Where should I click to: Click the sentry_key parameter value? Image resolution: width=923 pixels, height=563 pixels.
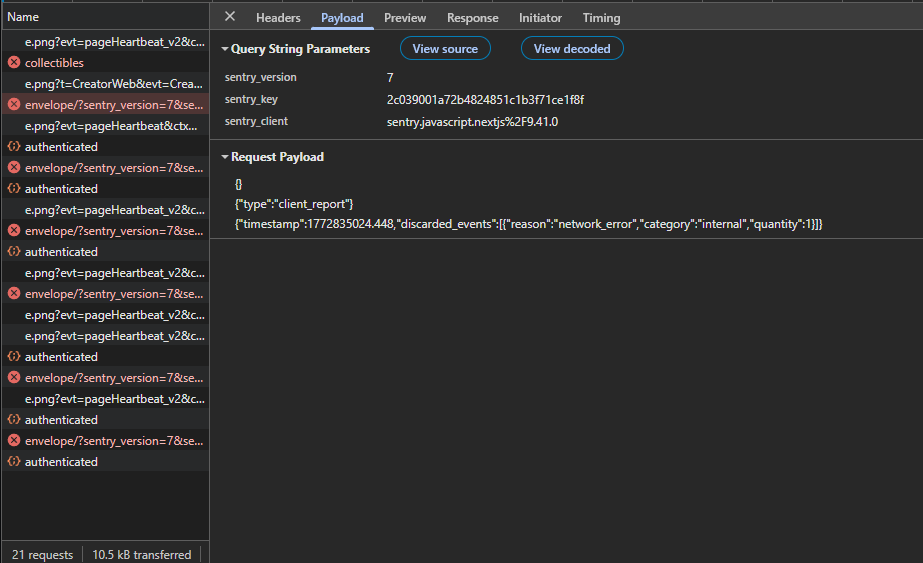(x=485, y=100)
